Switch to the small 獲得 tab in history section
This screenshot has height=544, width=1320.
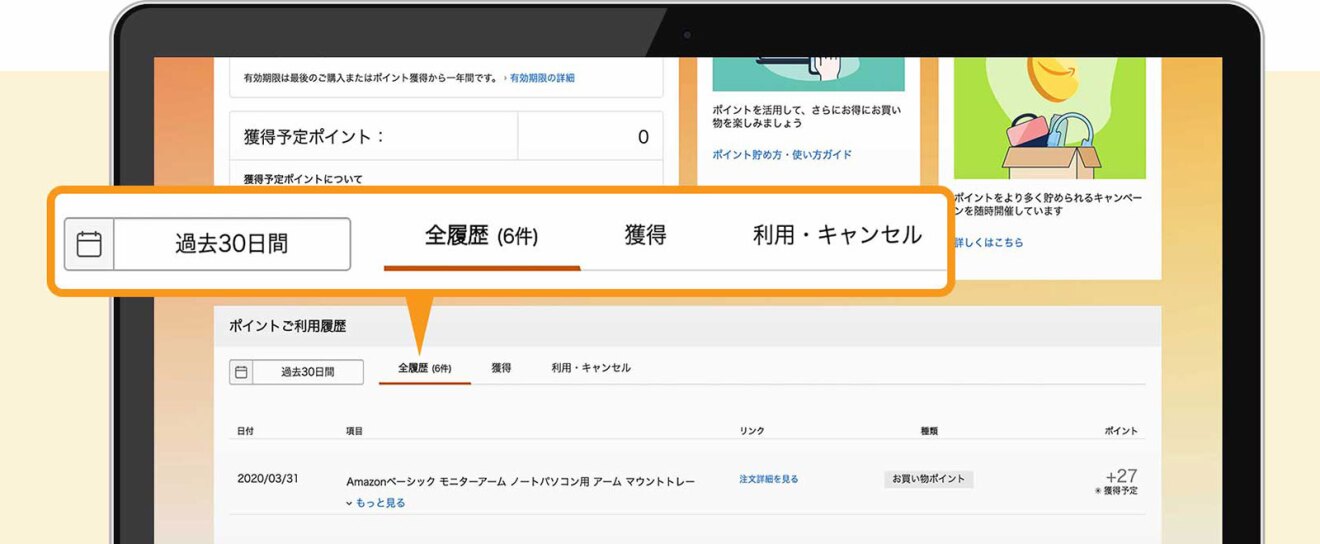(x=501, y=368)
